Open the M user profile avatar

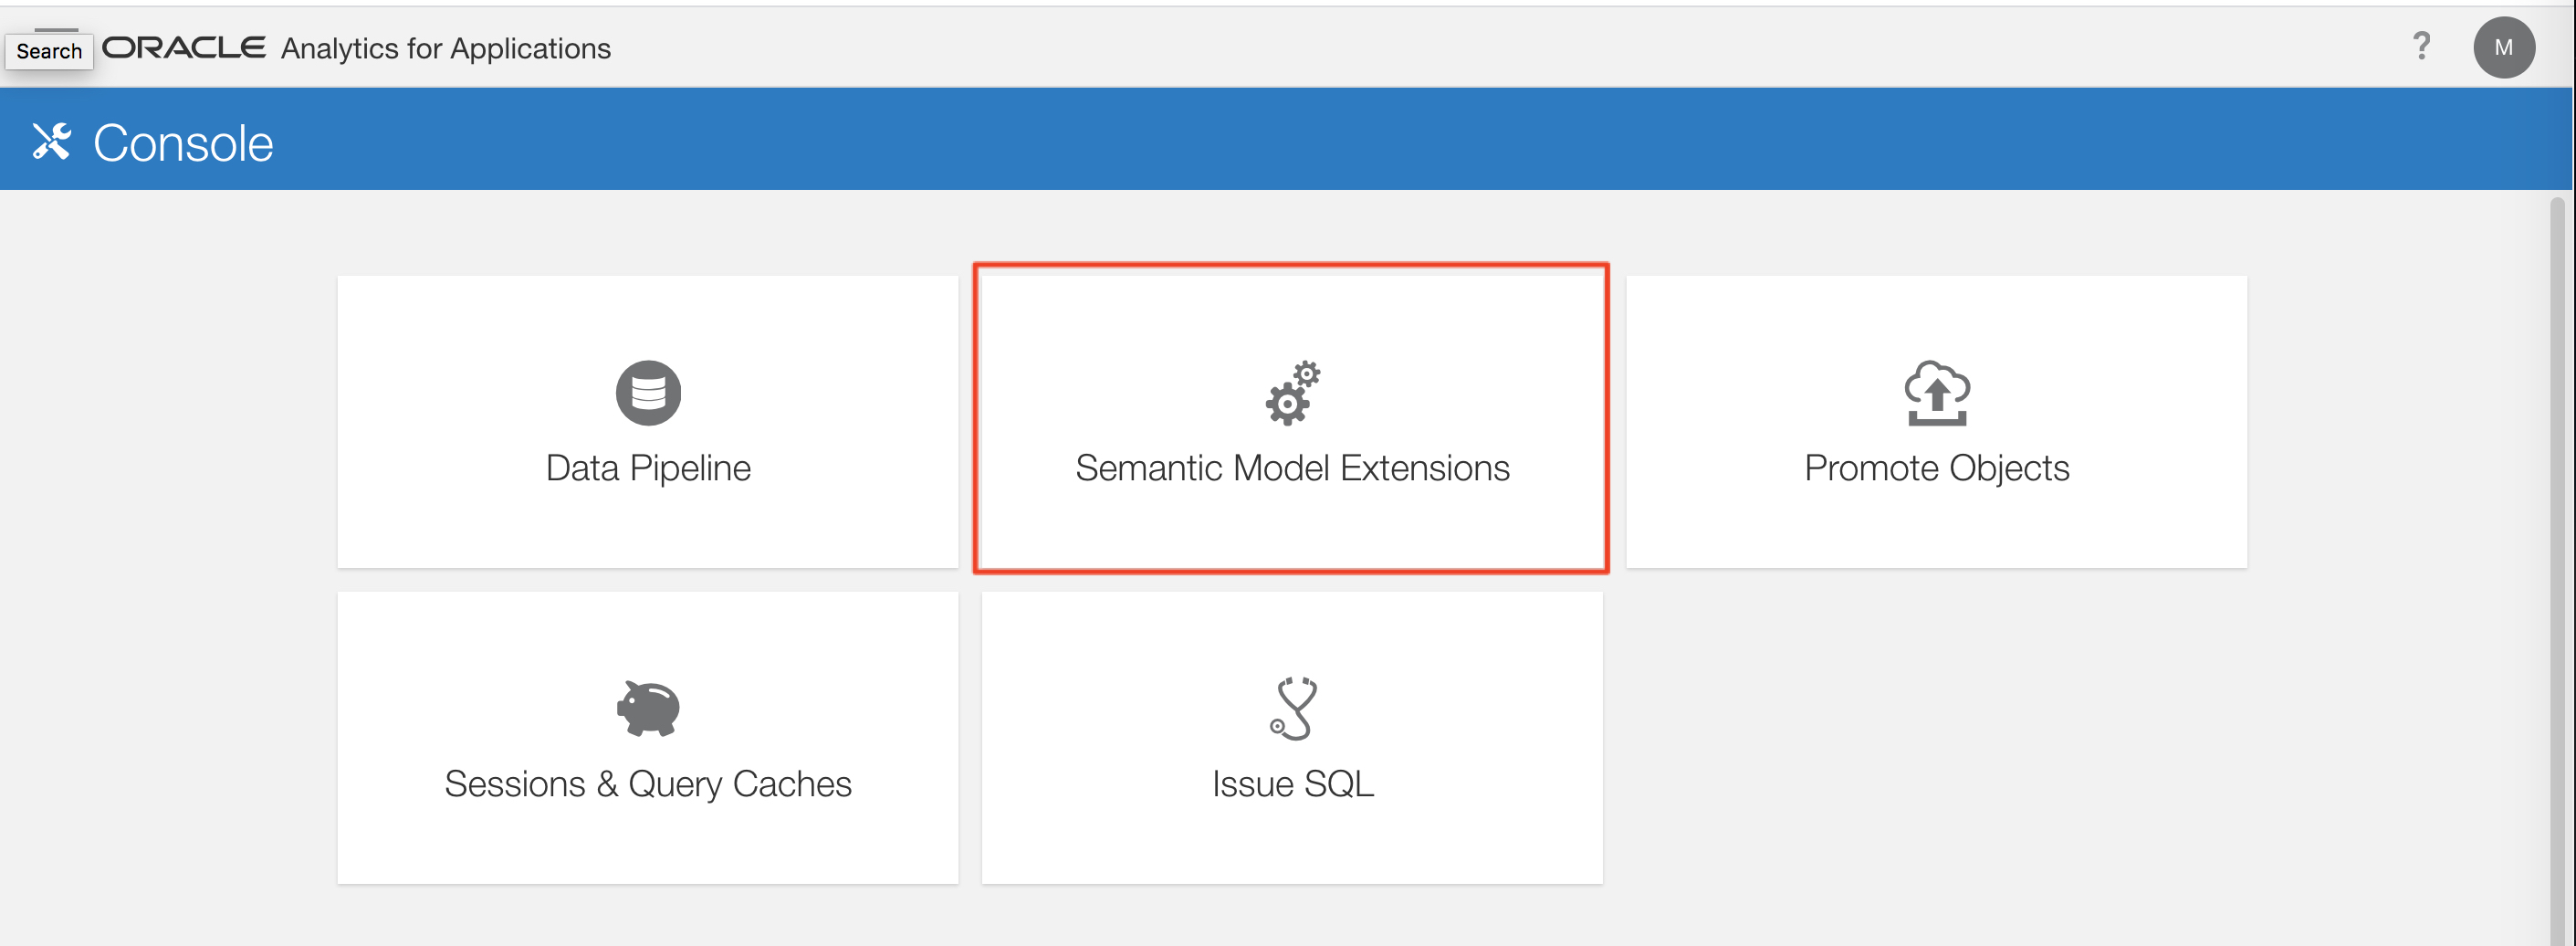2503,47
